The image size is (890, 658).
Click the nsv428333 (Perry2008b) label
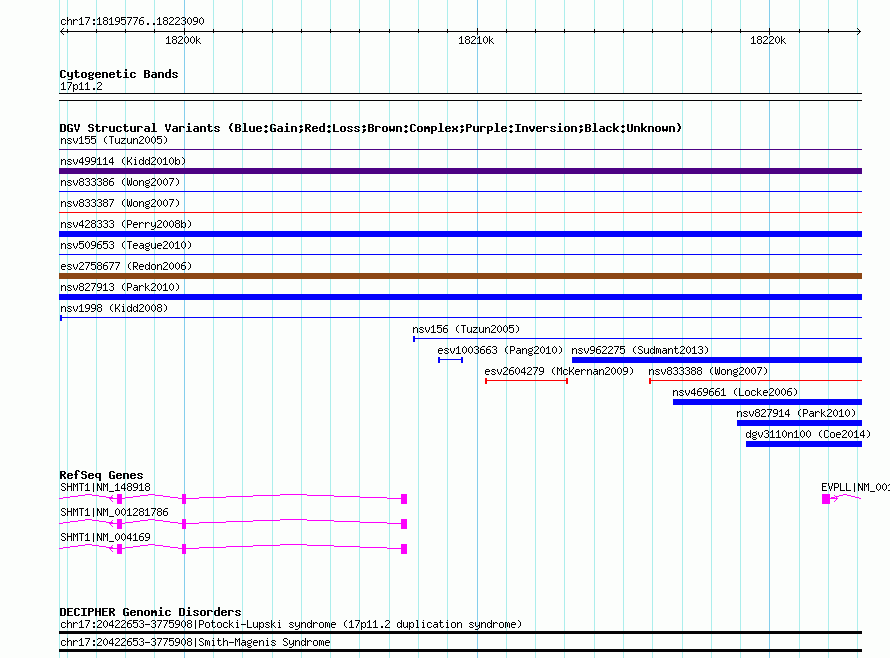[x=126, y=224]
